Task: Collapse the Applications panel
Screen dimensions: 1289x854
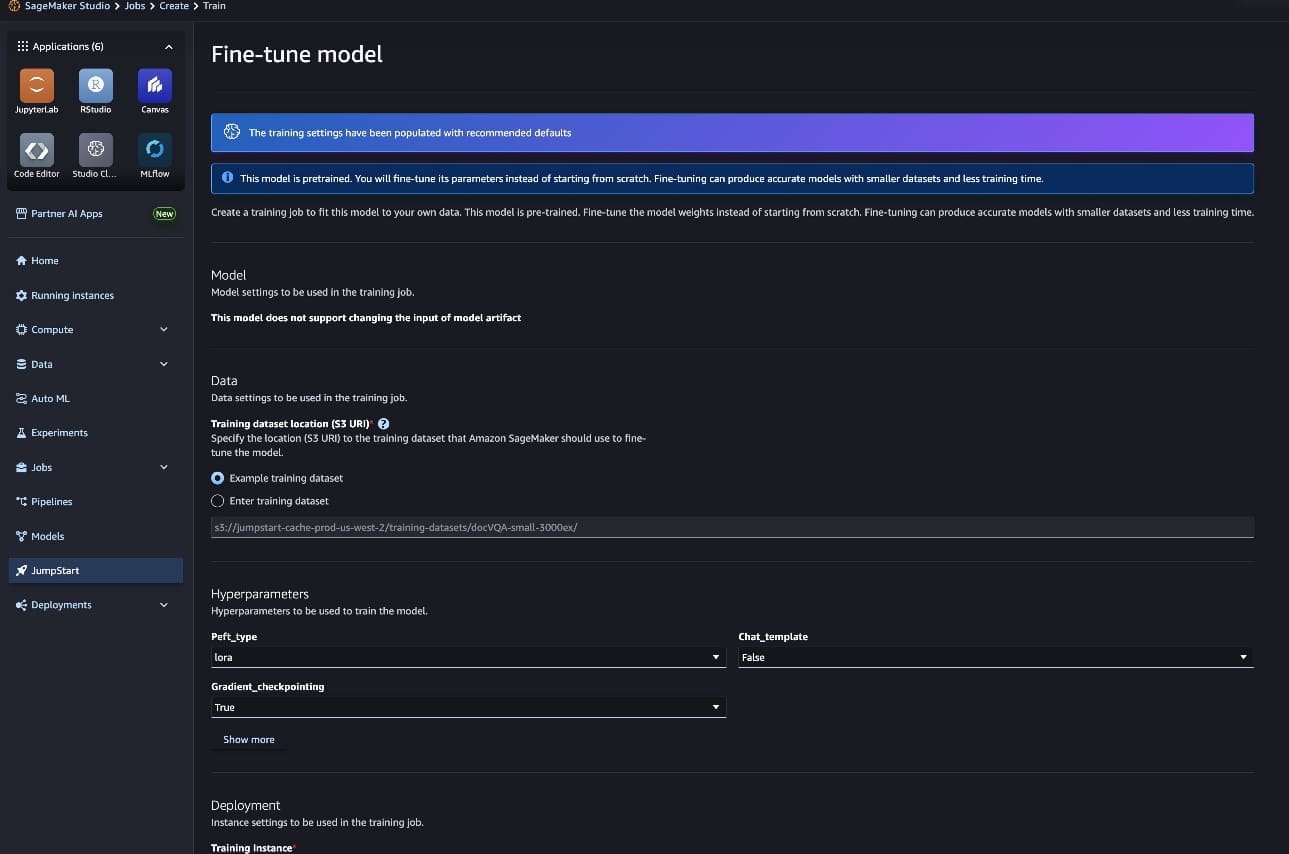Action: click(168, 47)
